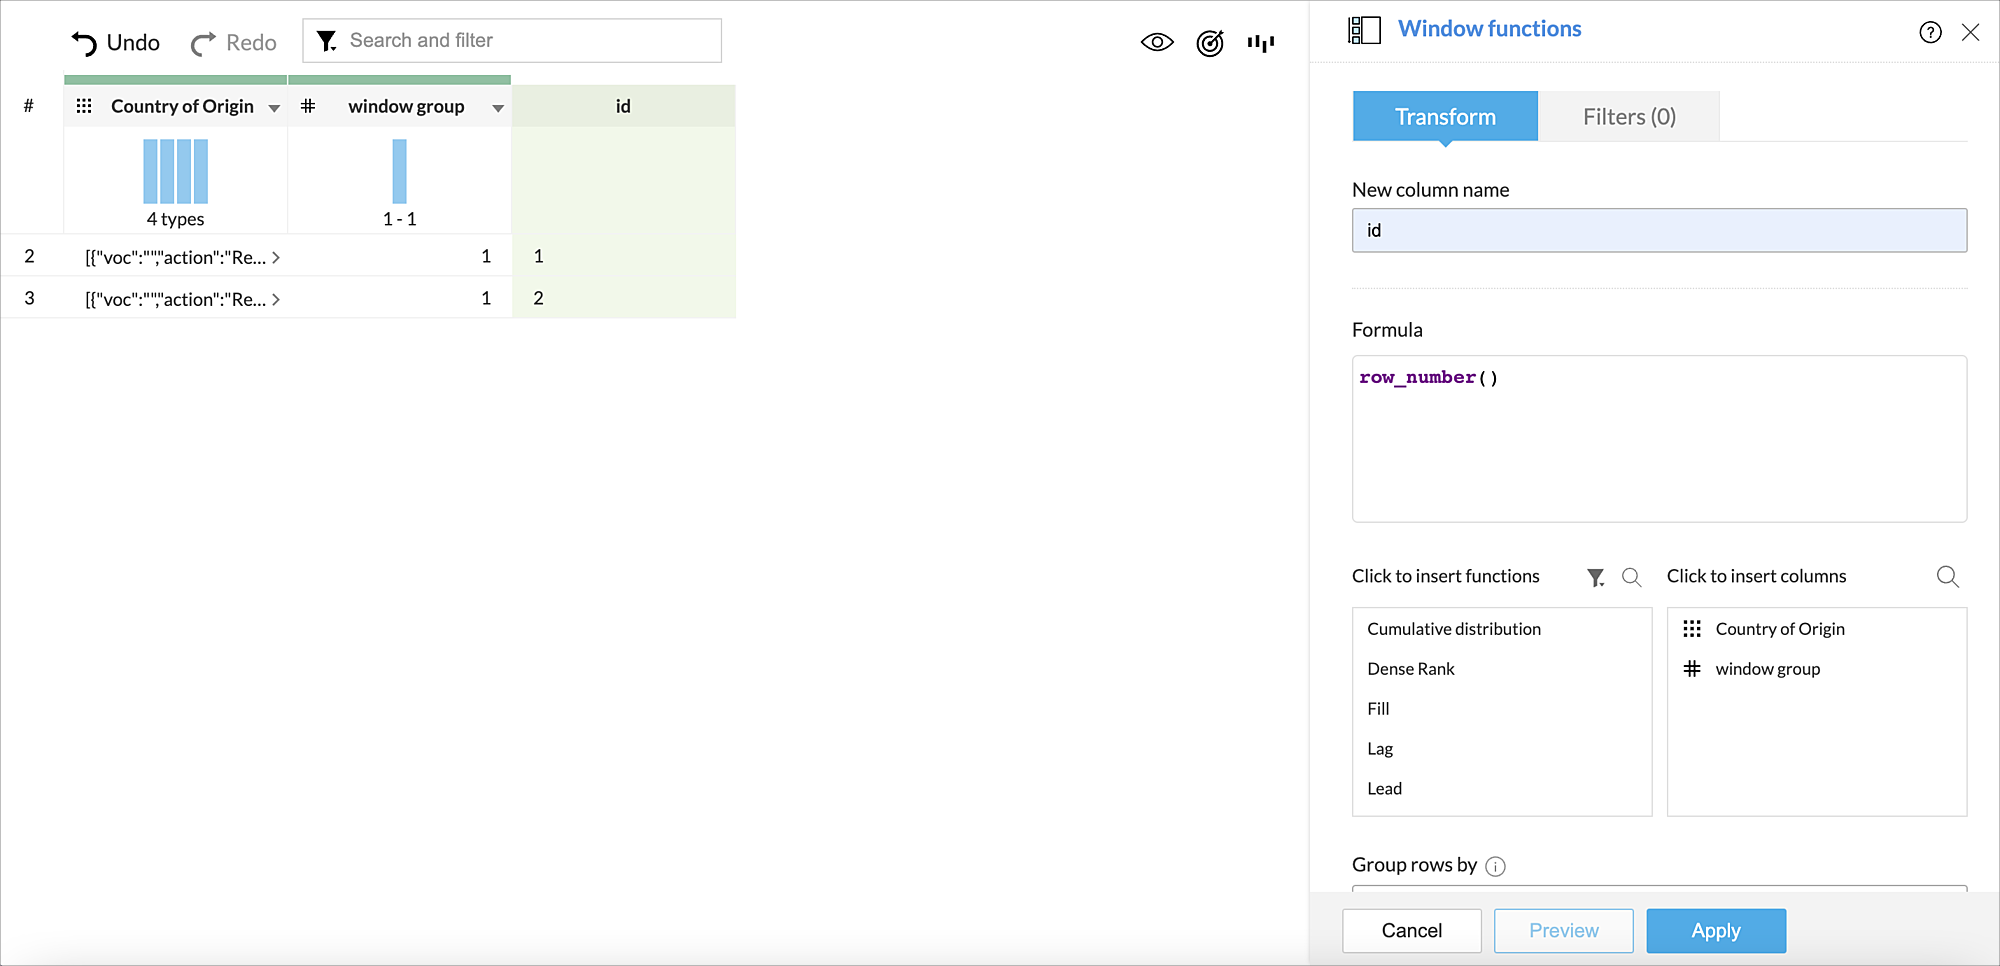Open Window functions help via question mark icon
The width and height of the screenshot is (2000, 966).
tap(1929, 33)
